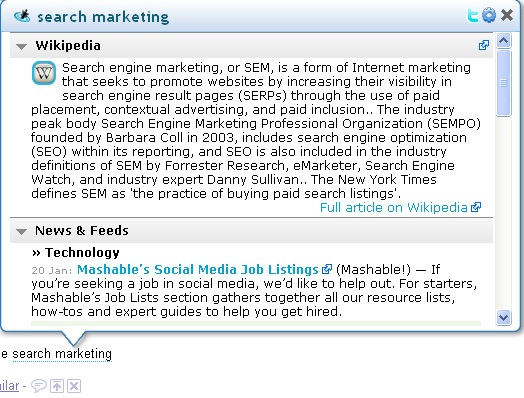The image size is (524, 398).
Task: Click the promote up-arrow icon below result
Action: (57, 386)
